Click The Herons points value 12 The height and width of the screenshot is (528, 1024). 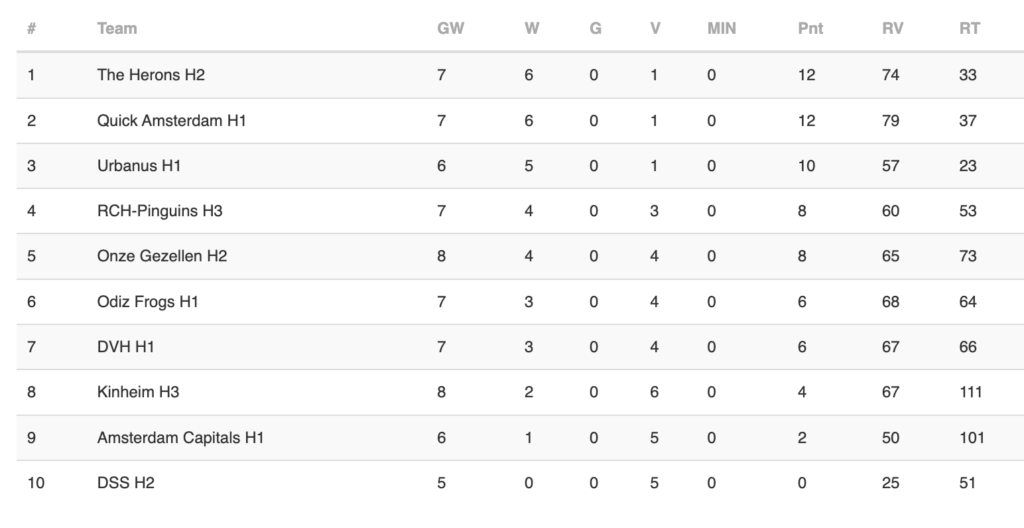(x=807, y=75)
